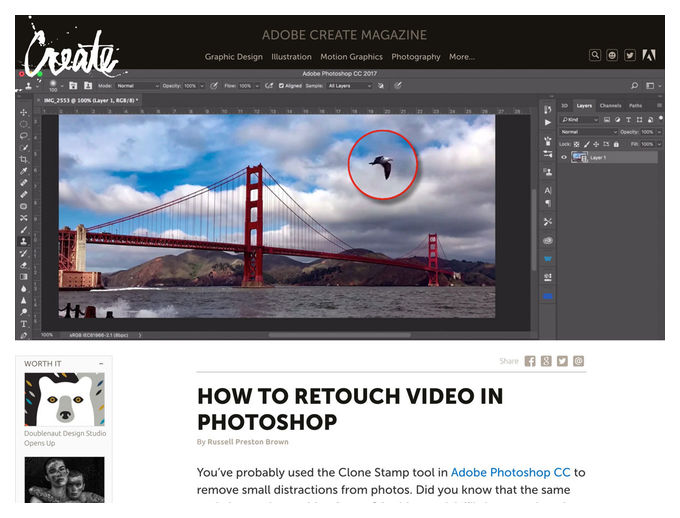Open the Actions panel play icon
This screenshot has width=680, height=518.
548,123
